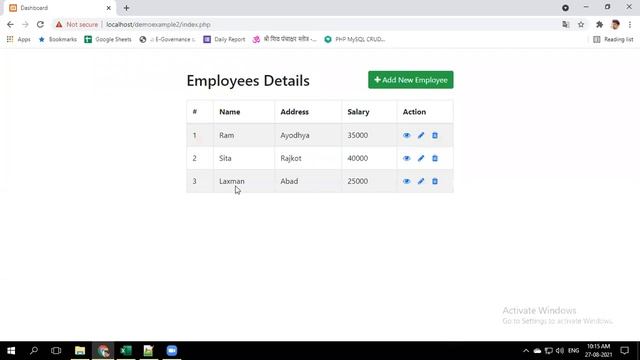Click Add New Employee button
Screen dimensions: 640x360
point(411,80)
